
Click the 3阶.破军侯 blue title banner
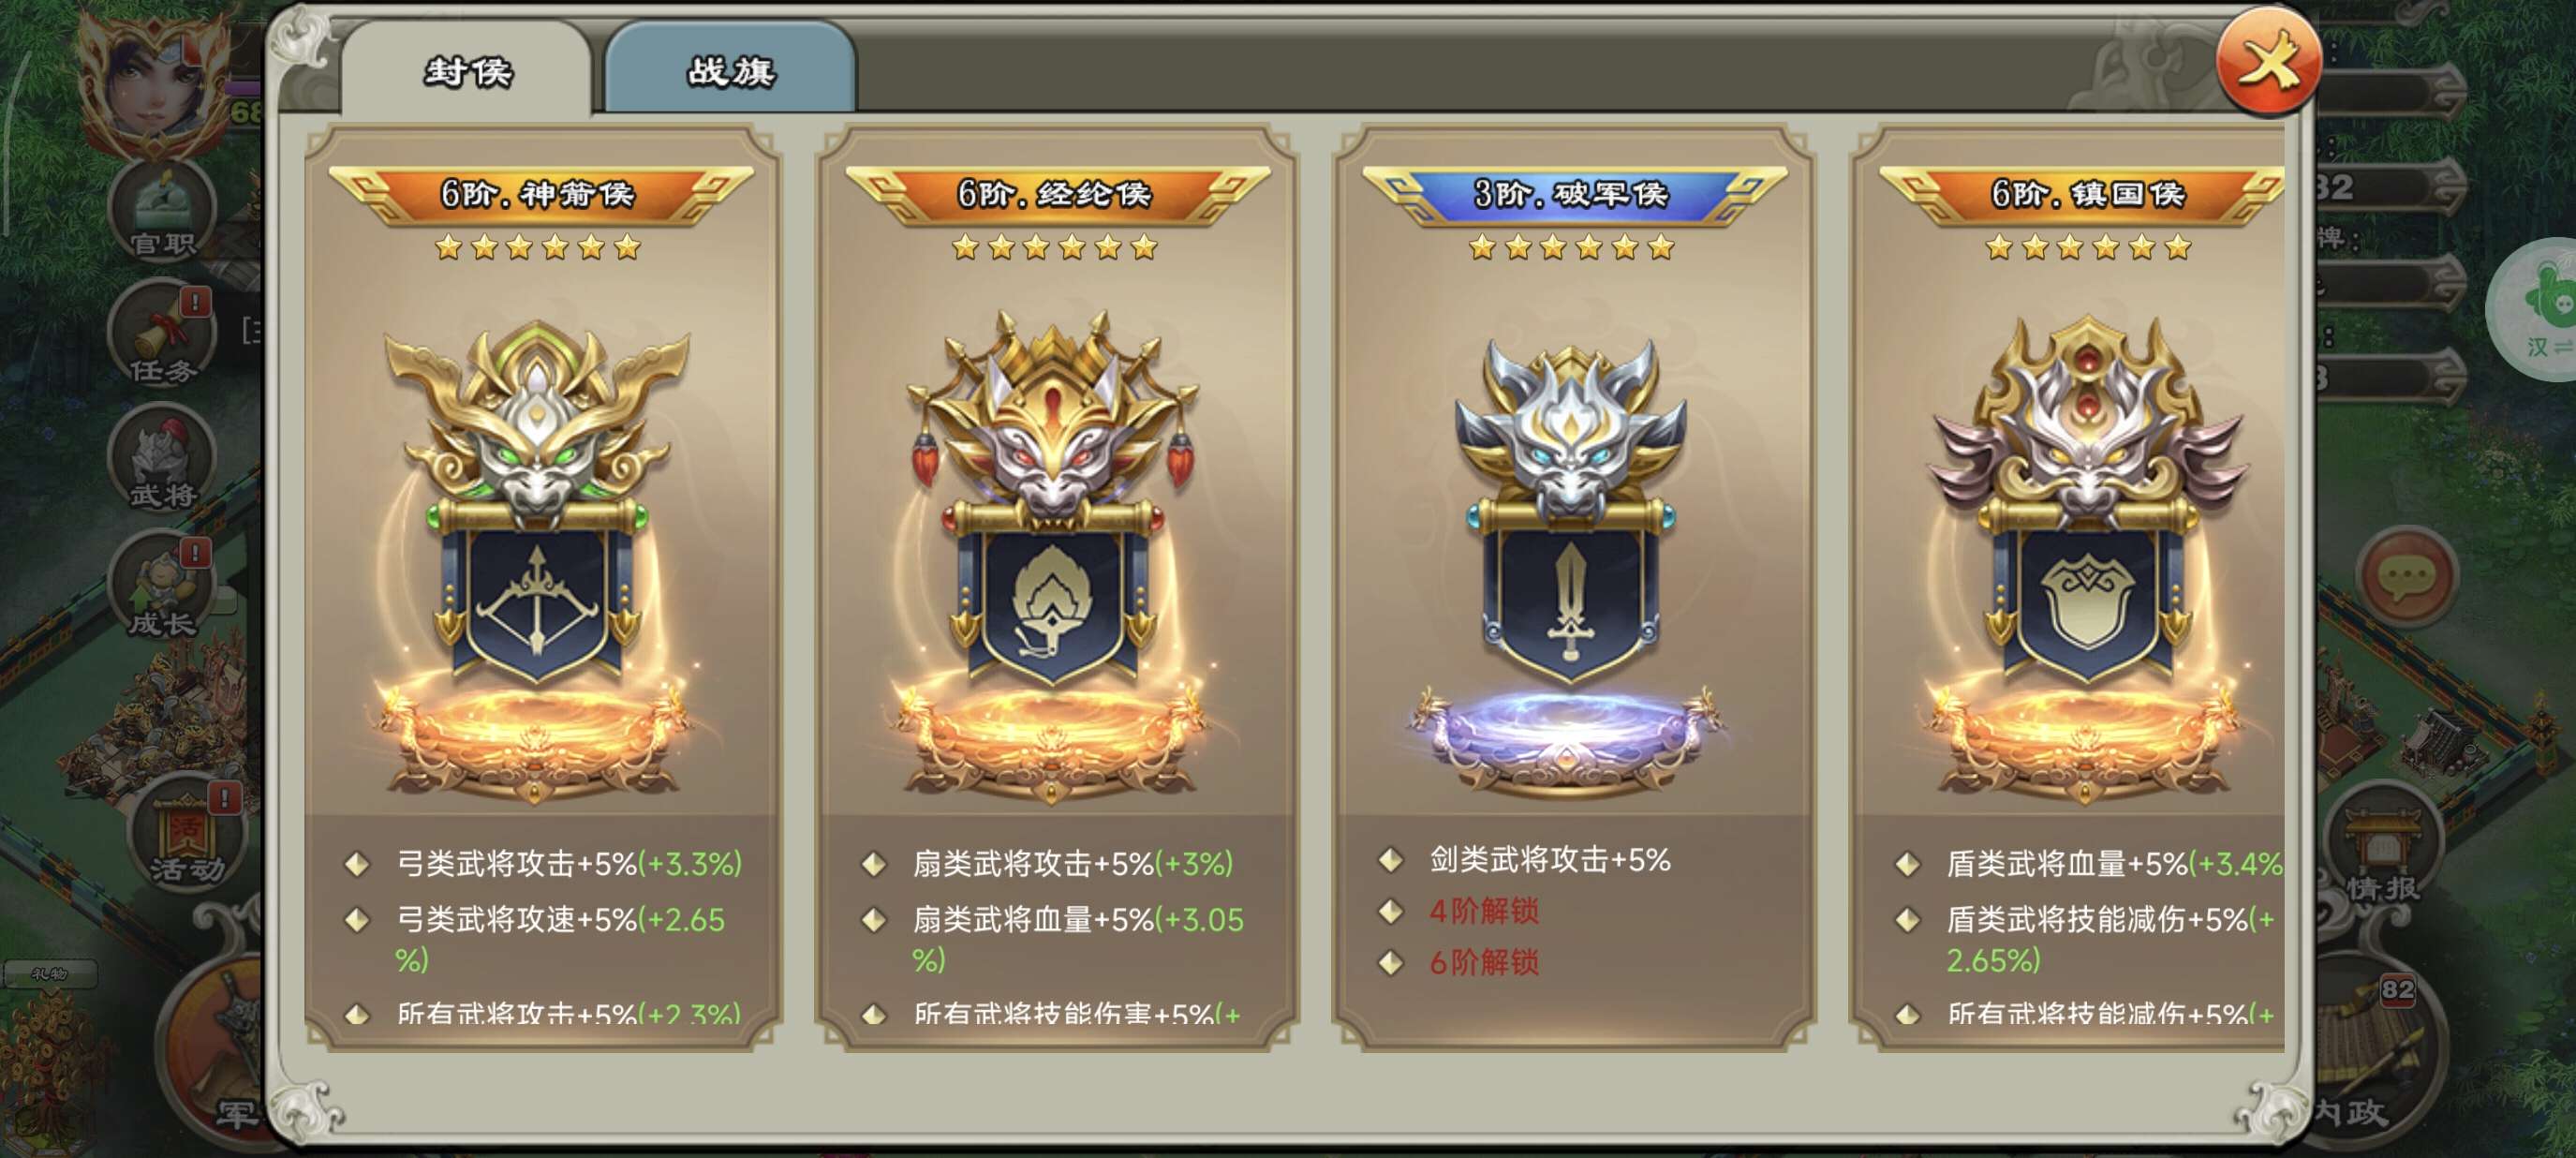(1574, 194)
